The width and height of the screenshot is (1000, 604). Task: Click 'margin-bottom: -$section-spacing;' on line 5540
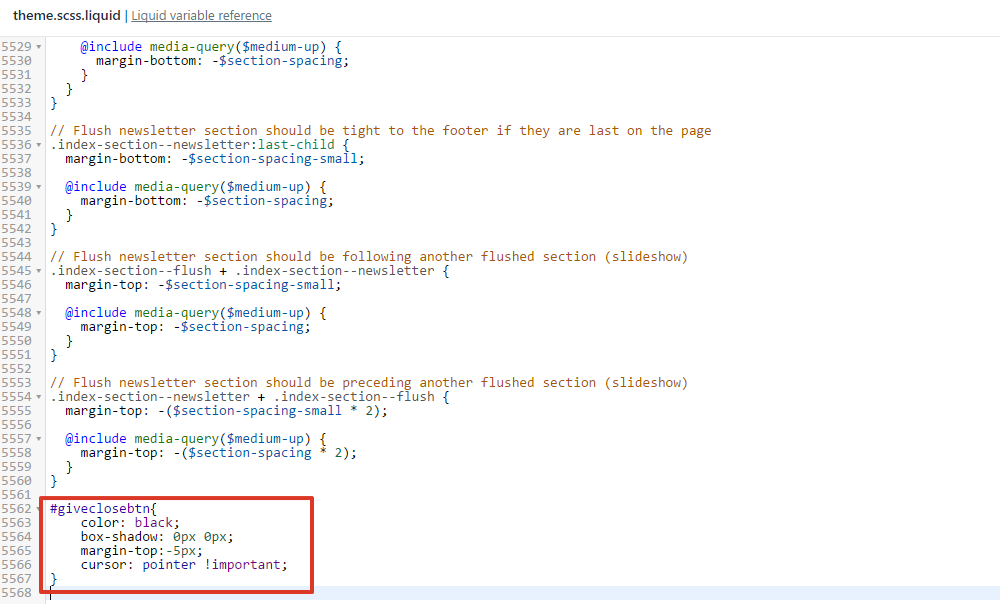pos(207,200)
